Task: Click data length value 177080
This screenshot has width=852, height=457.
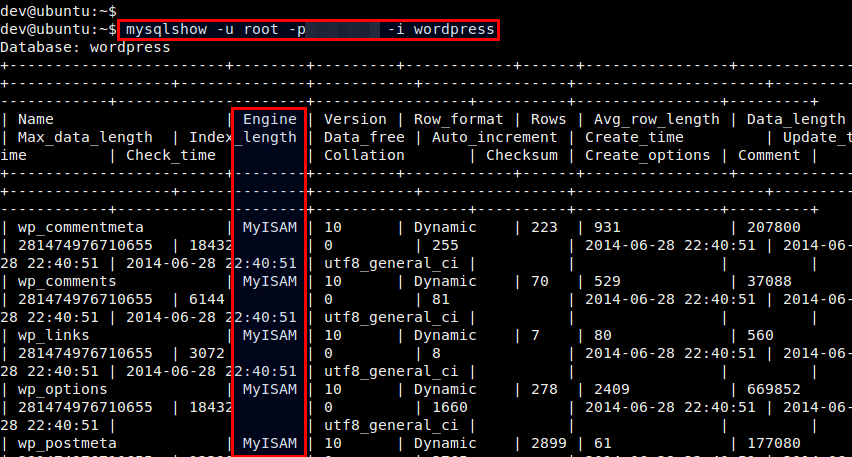Action: (773, 443)
